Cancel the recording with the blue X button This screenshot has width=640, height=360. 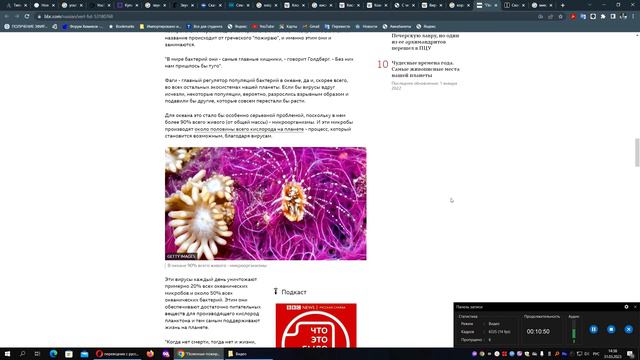[x=628, y=329]
